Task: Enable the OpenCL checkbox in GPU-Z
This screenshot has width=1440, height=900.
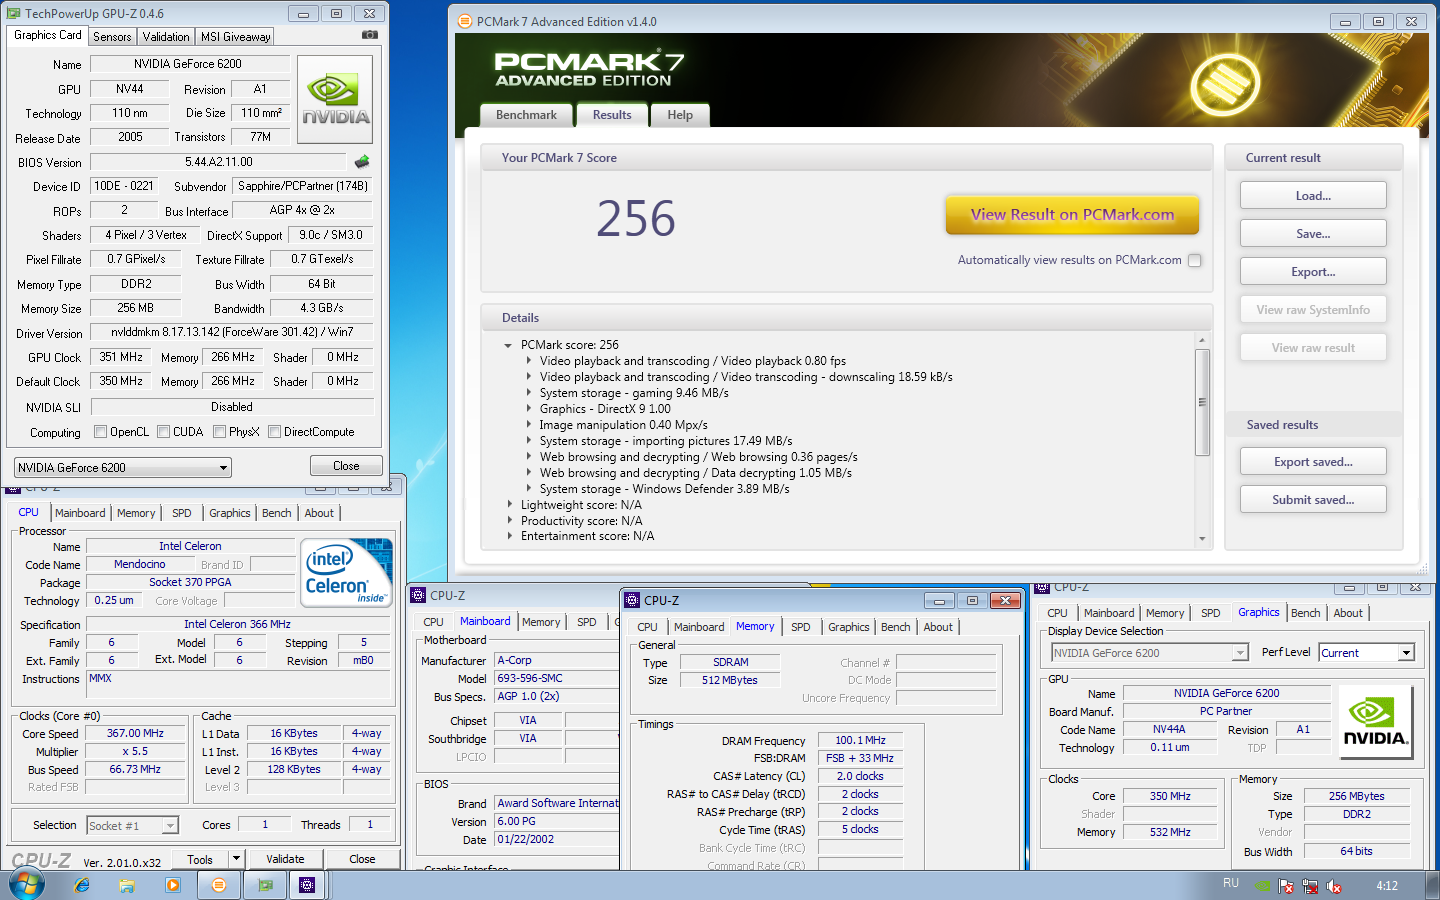Action: pos(100,432)
